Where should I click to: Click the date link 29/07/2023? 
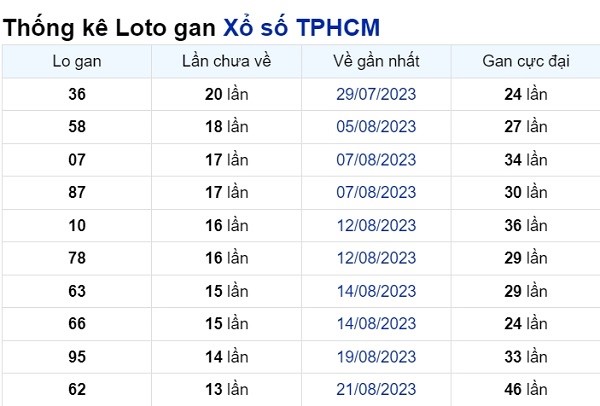375,95
